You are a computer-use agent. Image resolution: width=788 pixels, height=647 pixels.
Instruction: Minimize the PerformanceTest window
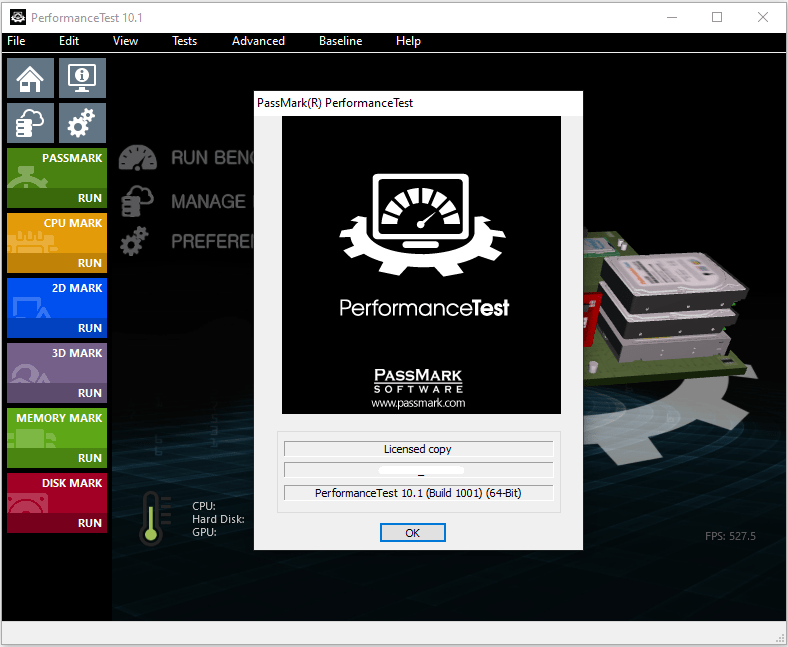672,17
